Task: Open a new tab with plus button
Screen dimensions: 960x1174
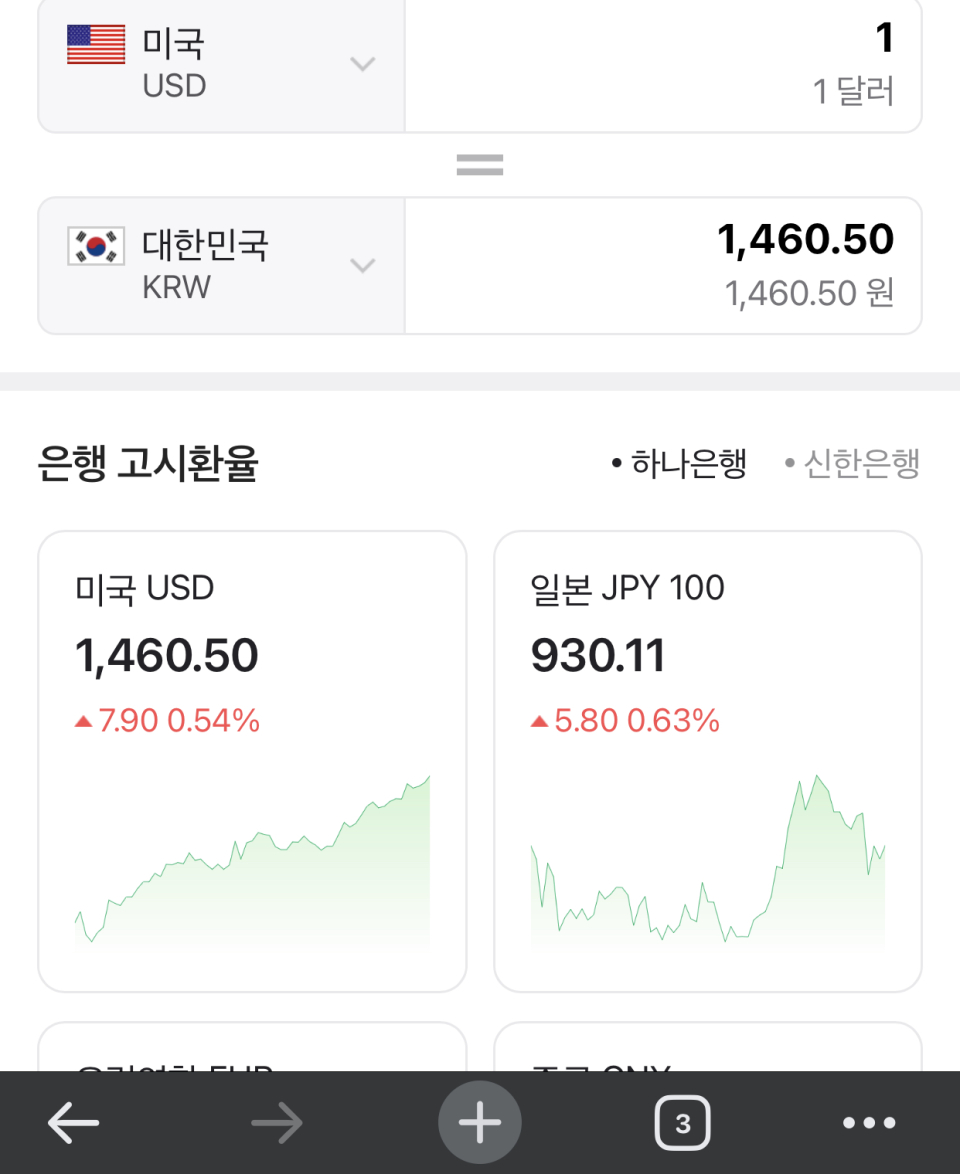Action: click(480, 1123)
